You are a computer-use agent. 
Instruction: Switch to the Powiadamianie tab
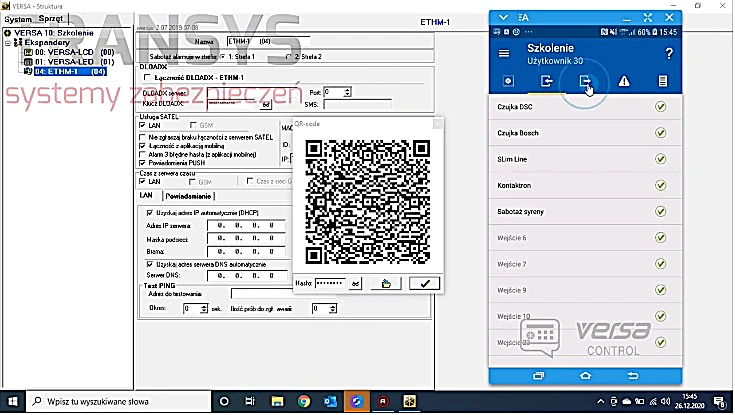188,196
